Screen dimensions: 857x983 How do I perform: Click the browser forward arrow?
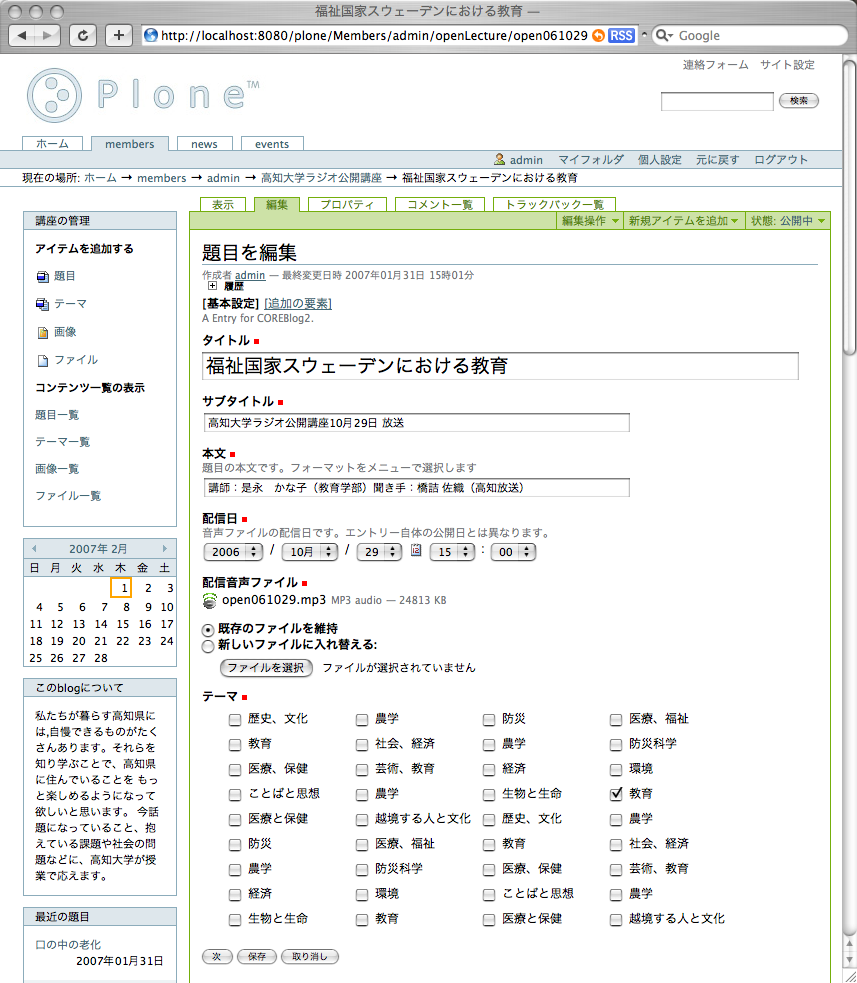pyautogui.click(x=48, y=36)
